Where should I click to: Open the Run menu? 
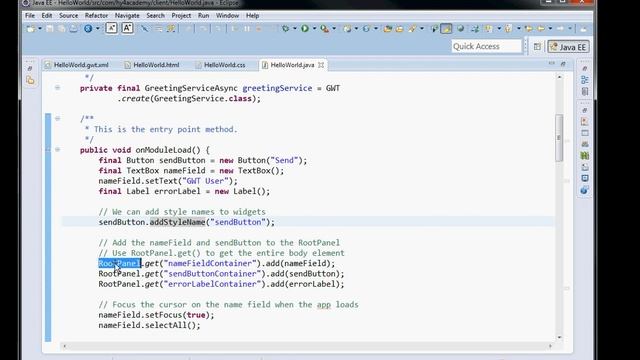(x=203, y=16)
